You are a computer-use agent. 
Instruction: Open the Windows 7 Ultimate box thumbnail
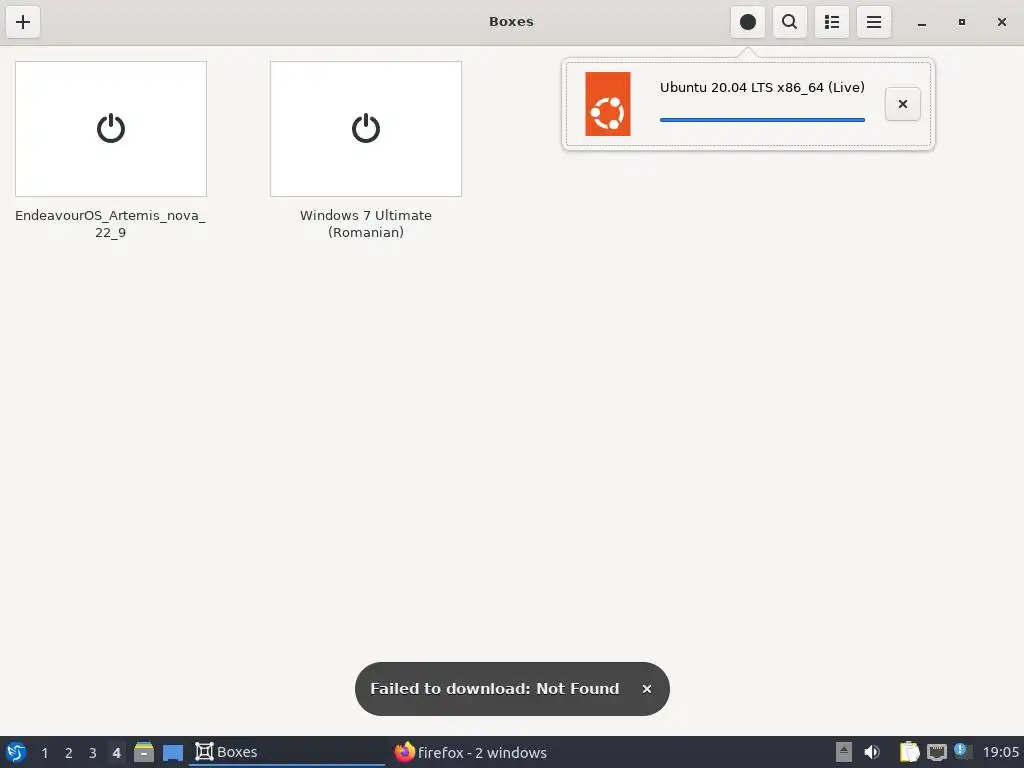366,129
